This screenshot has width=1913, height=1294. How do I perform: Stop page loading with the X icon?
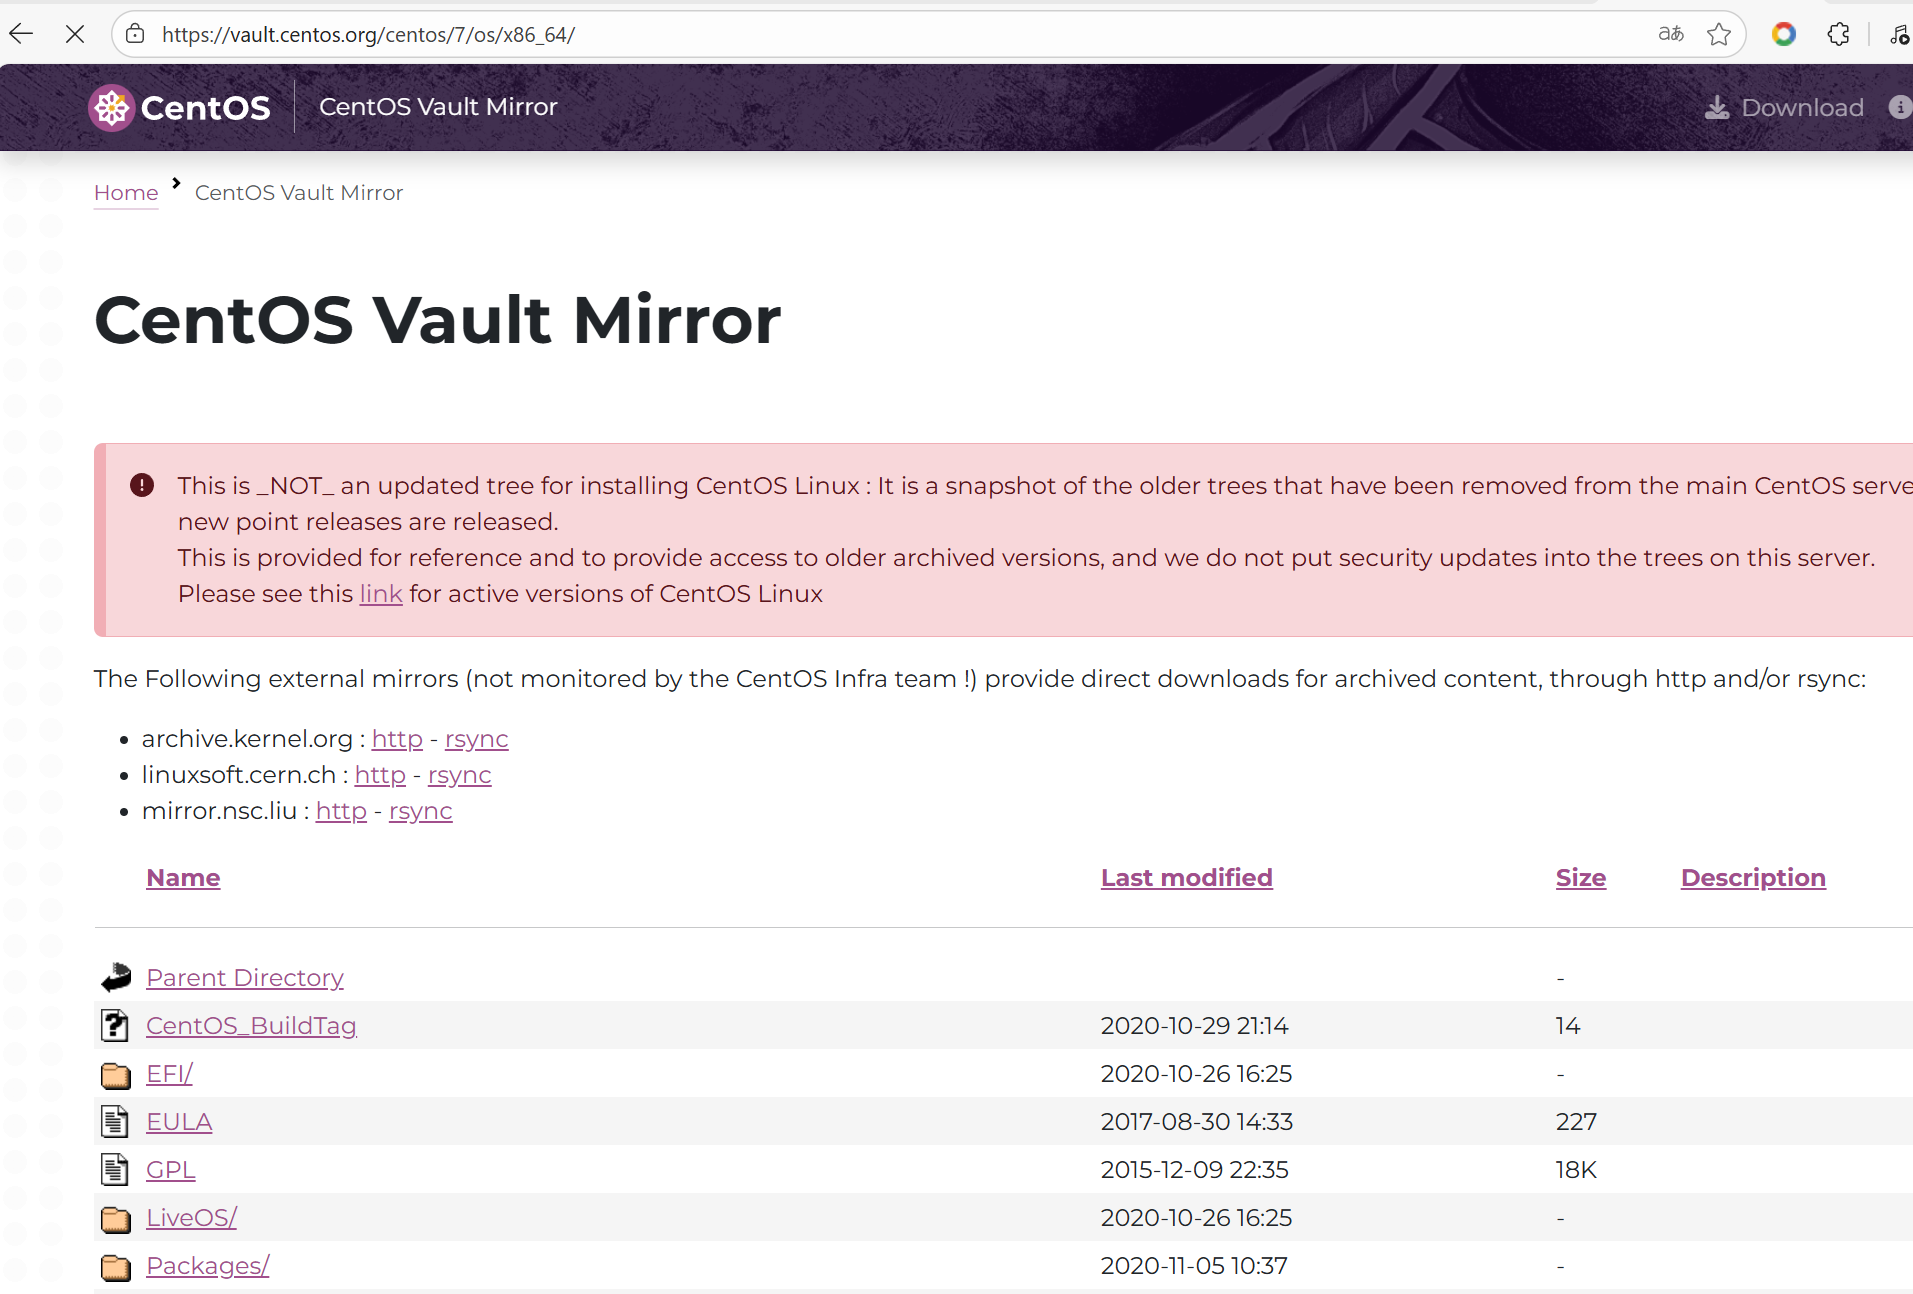pyautogui.click(x=75, y=34)
